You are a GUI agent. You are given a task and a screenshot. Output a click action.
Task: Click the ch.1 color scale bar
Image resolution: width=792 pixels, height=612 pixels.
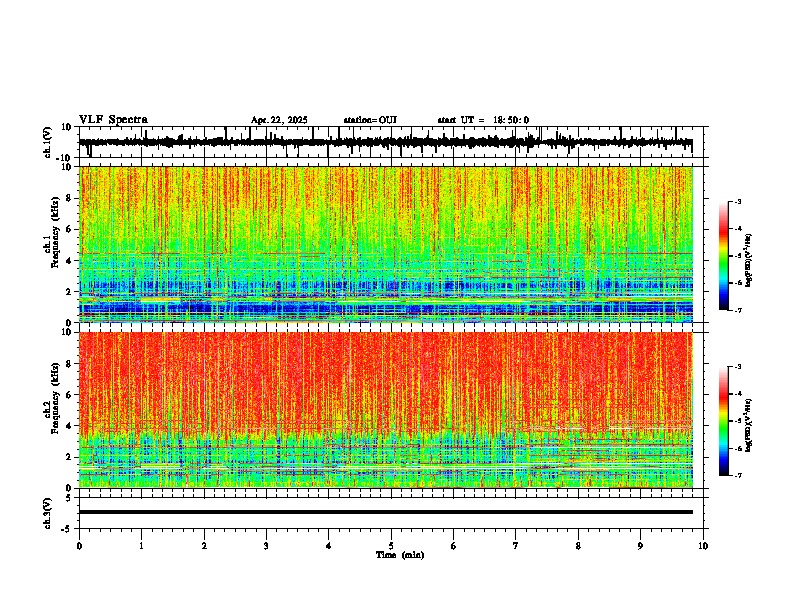[723, 256]
